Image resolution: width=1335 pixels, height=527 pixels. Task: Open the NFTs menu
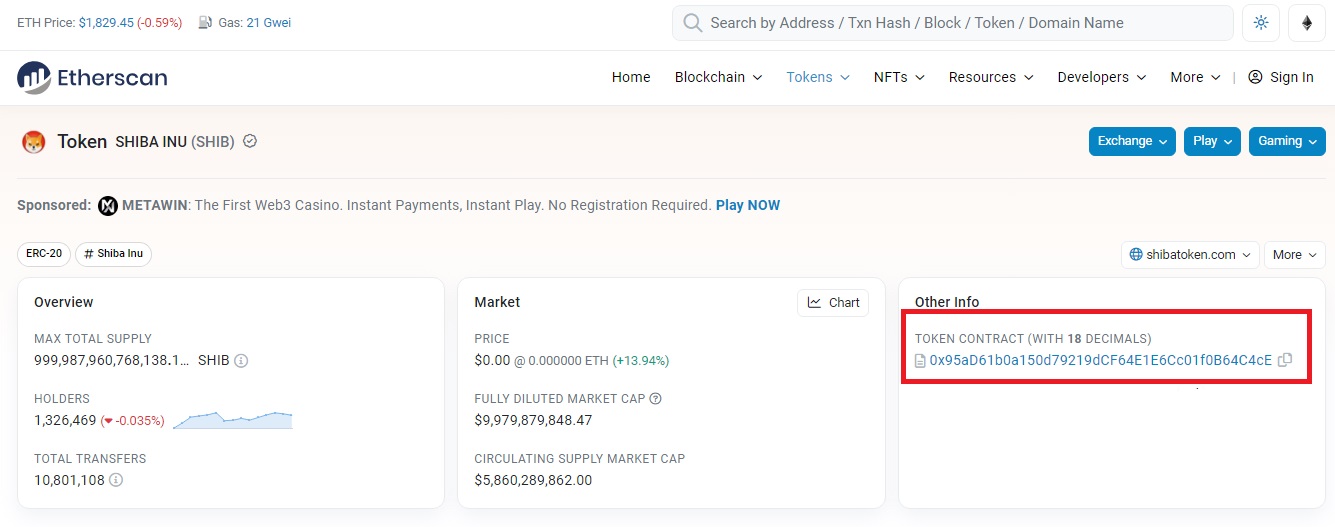click(x=899, y=77)
